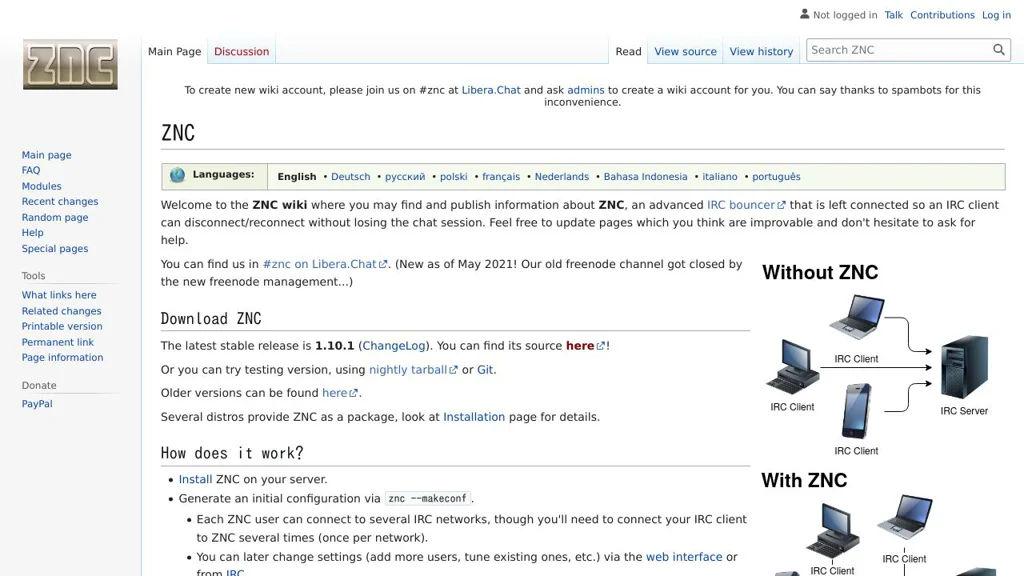This screenshot has width=1024, height=576.
Task: Click the Download ZNC heading
Action: point(211,319)
